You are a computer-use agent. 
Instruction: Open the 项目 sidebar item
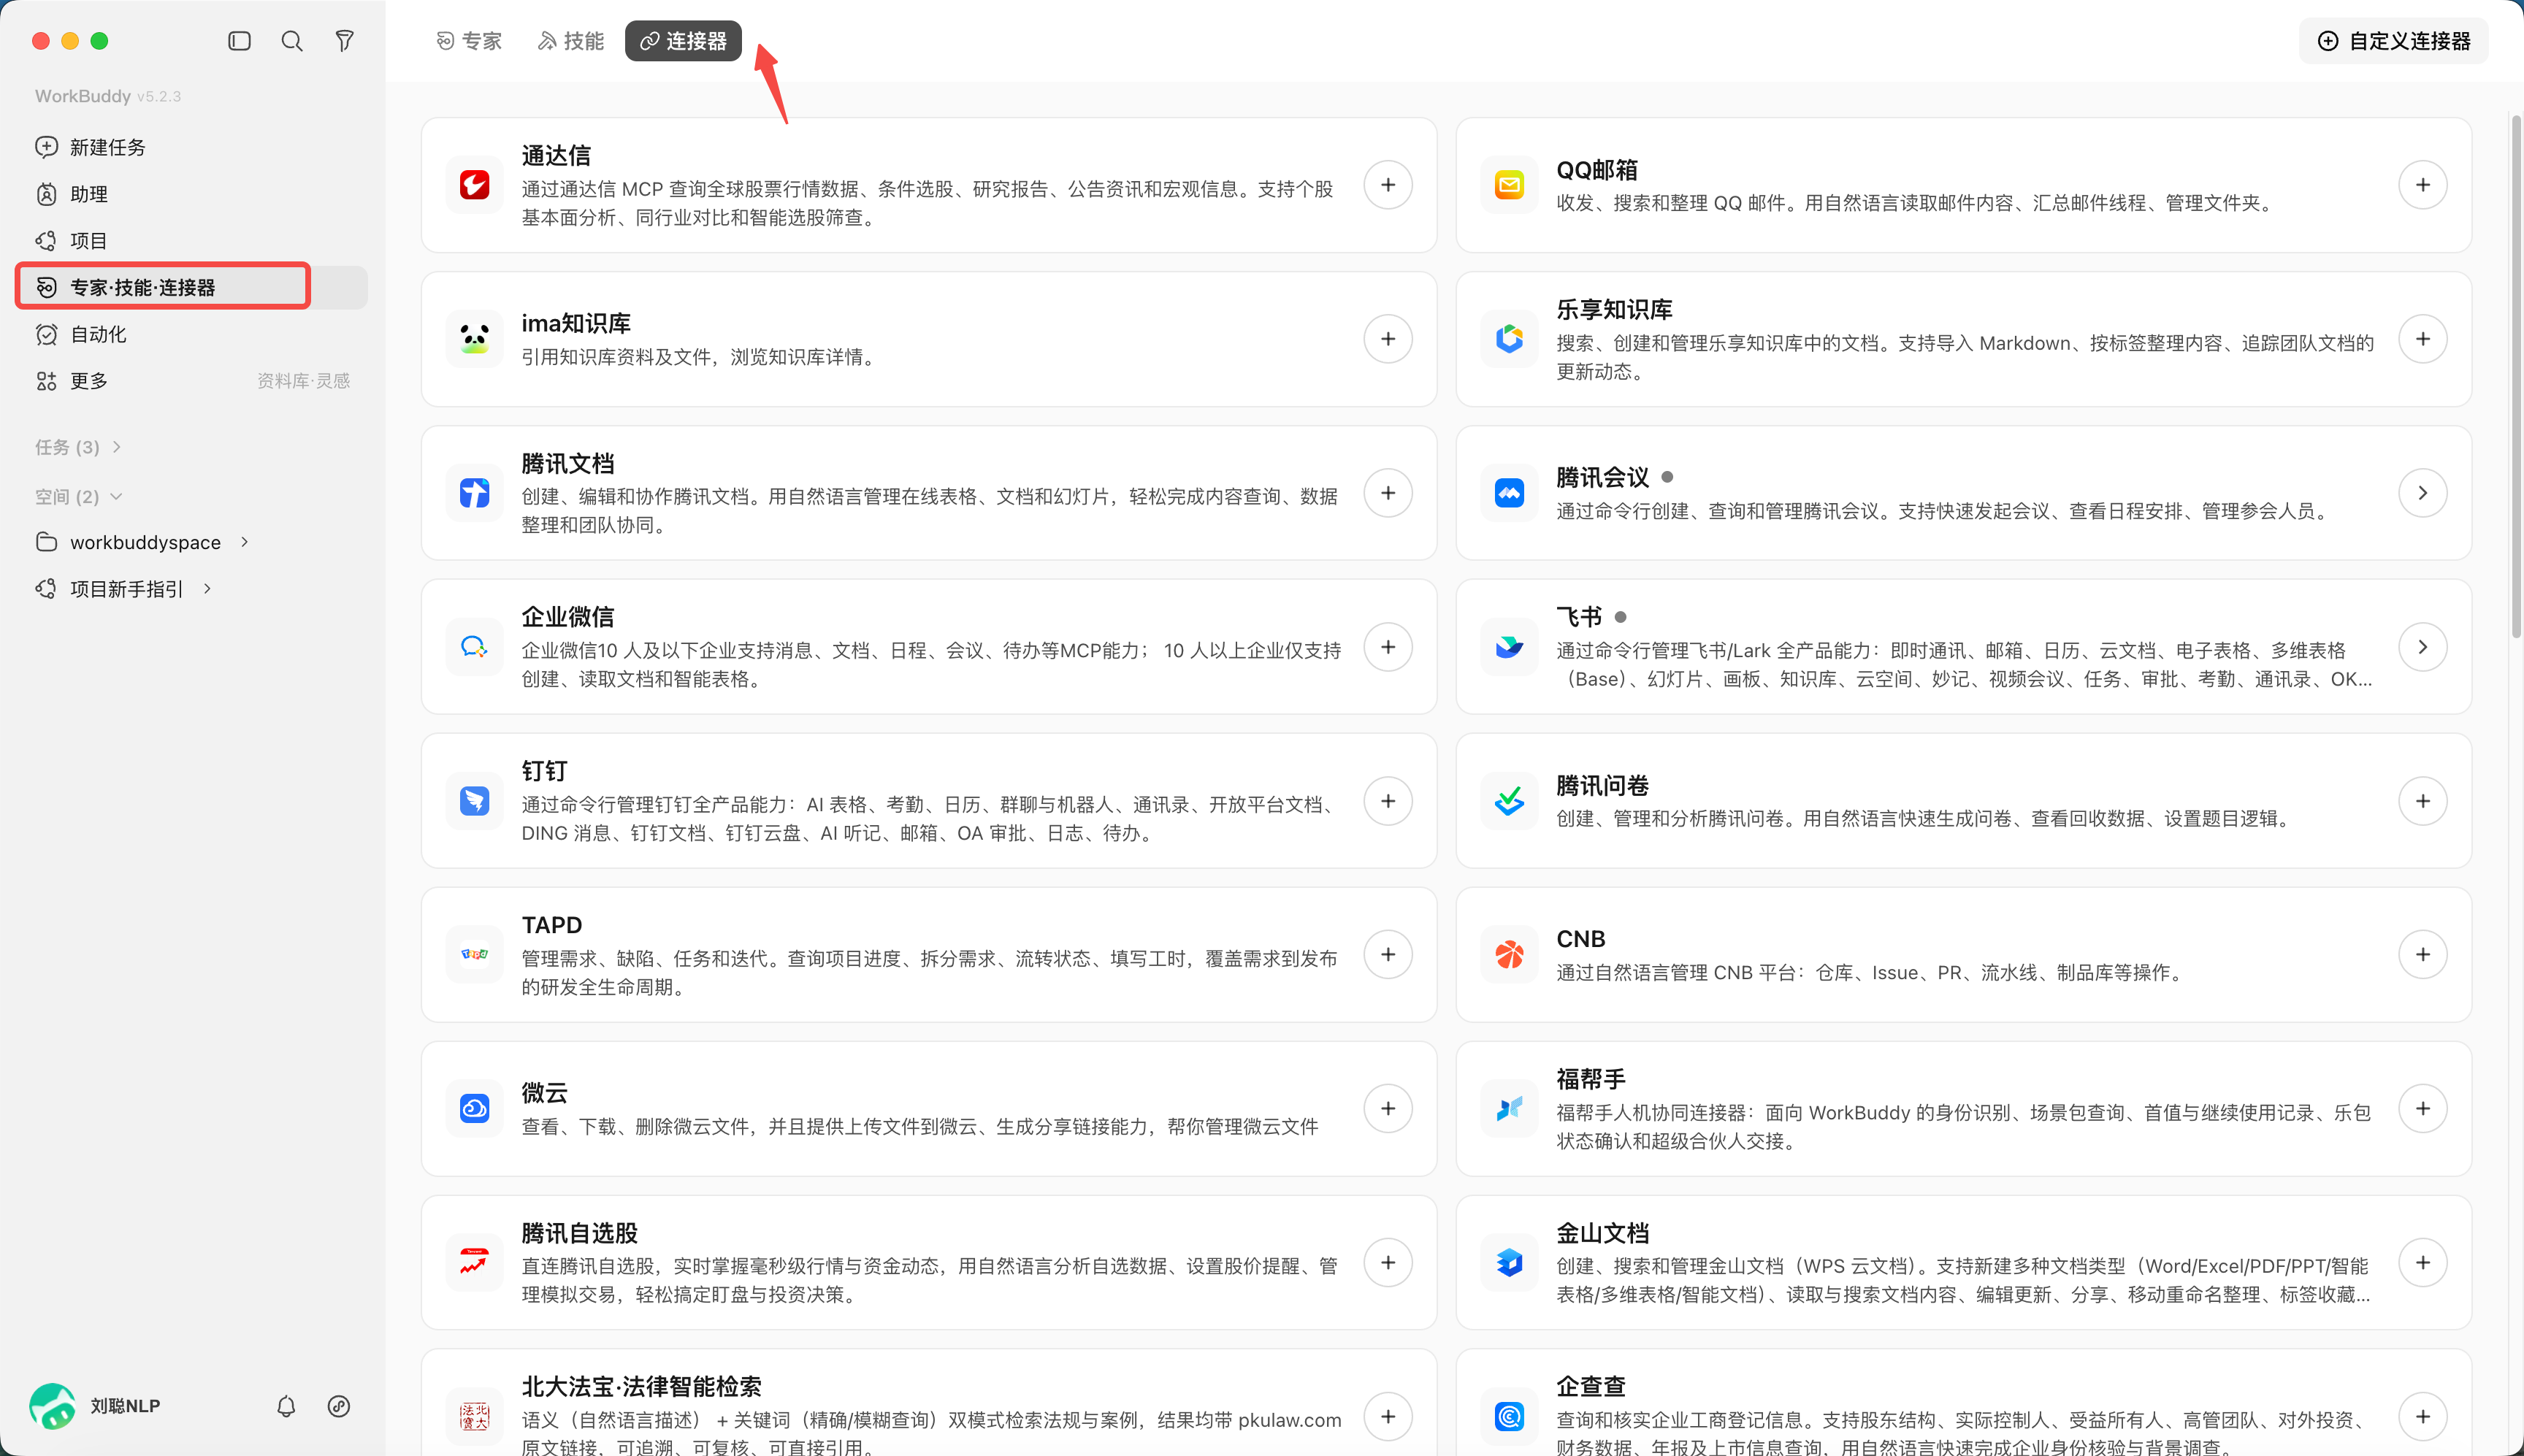(x=192, y=241)
